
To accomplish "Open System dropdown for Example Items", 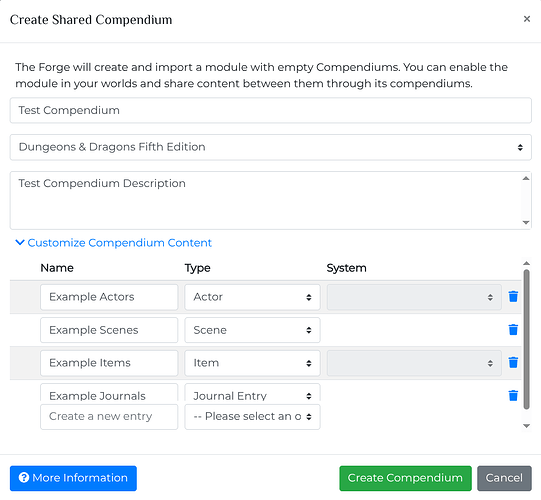I will pyautogui.click(x=414, y=363).
